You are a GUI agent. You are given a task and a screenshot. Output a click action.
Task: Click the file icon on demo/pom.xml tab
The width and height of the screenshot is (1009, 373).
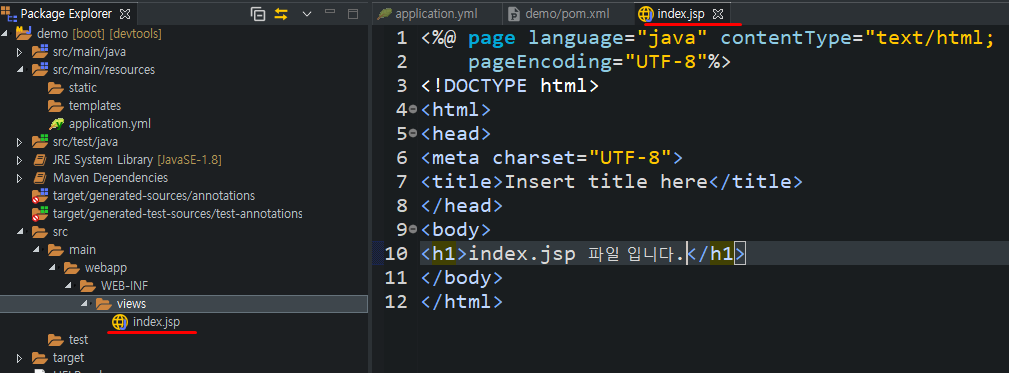514,14
